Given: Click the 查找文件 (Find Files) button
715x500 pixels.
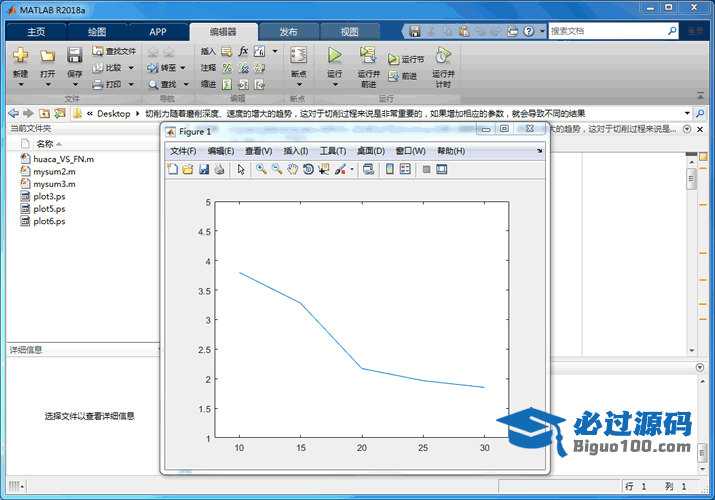Looking at the screenshot, I should [114, 51].
